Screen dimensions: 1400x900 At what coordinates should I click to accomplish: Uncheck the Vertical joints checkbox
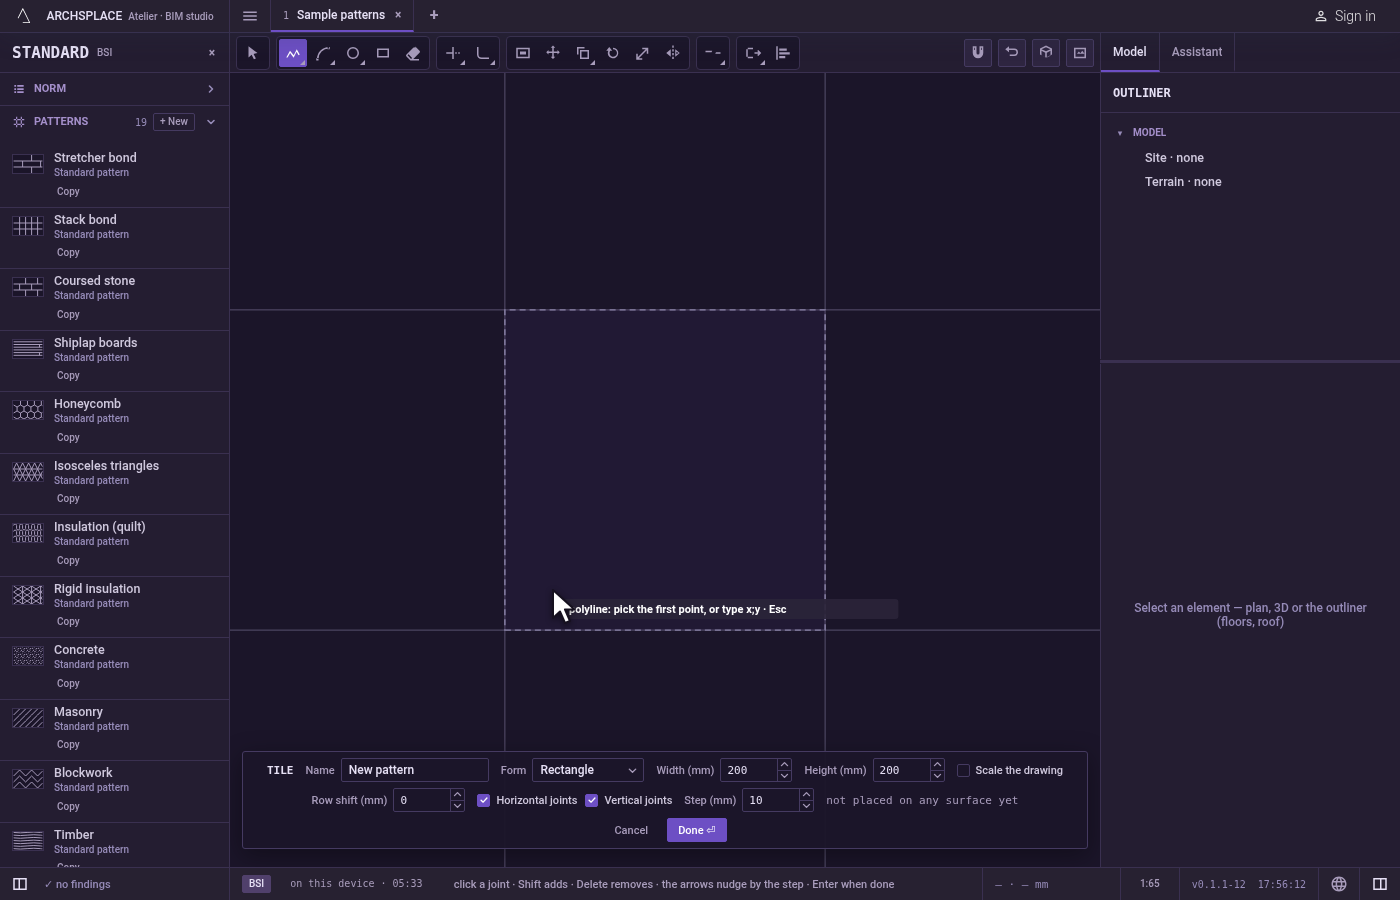(x=592, y=800)
